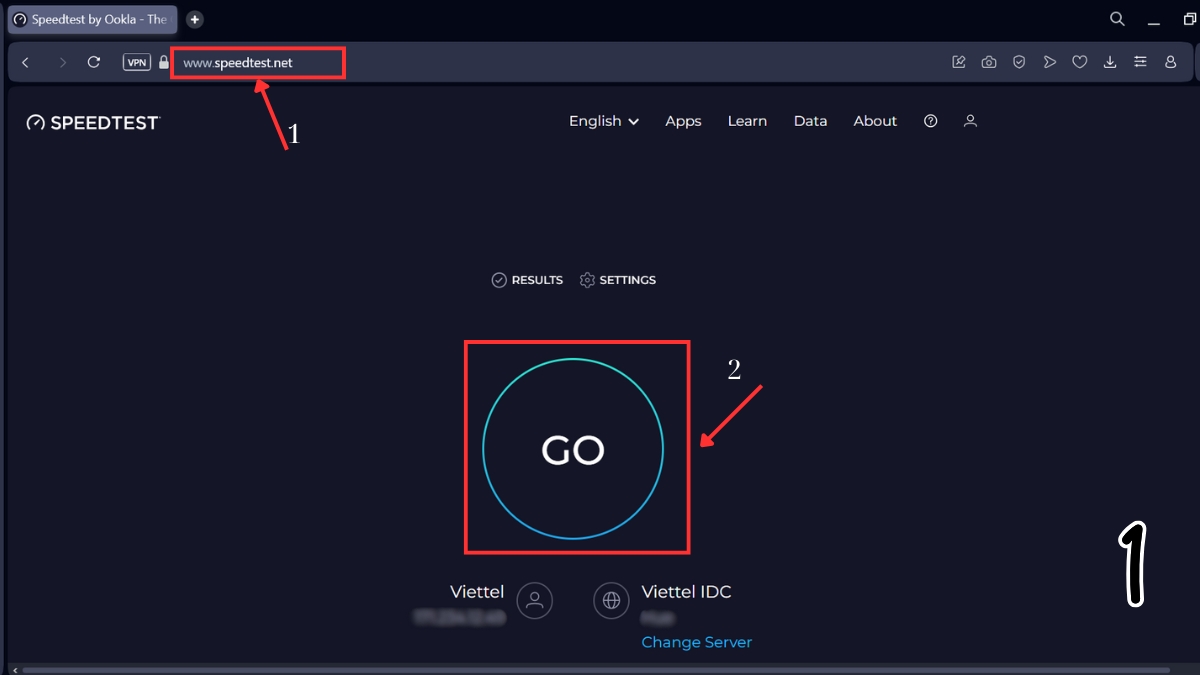1200x675 pixels.
Task: Open the pinboard edit icon in toolbar
Action: coord(959,62)
